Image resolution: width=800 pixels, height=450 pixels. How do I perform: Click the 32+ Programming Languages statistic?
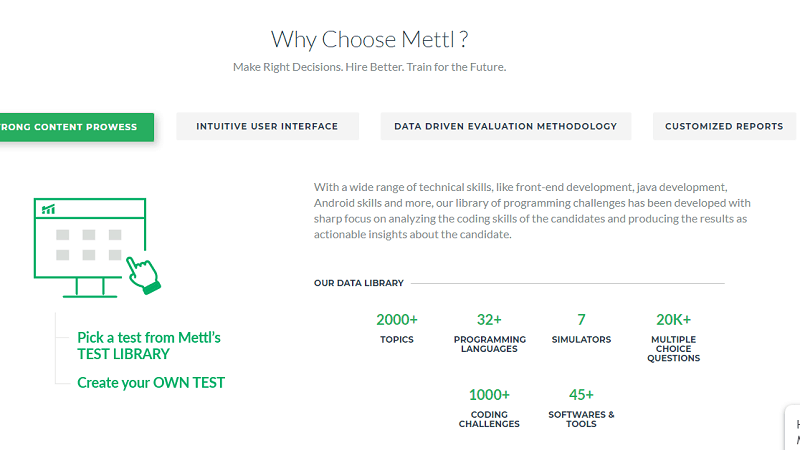489,331
